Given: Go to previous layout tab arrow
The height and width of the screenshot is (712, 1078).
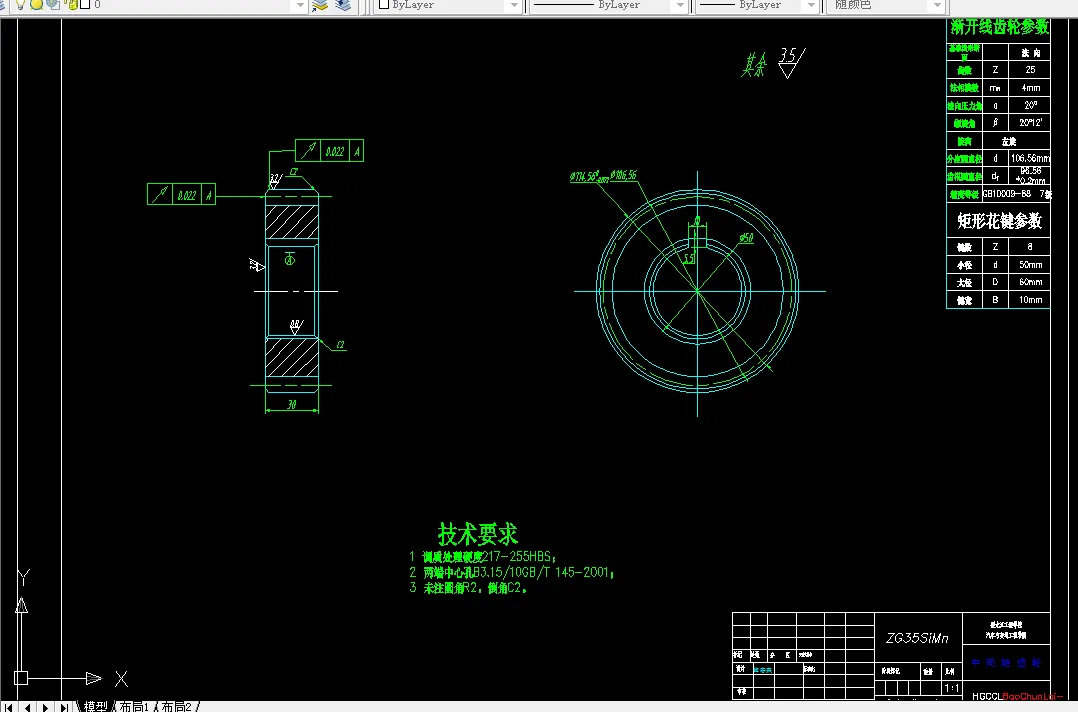Looking at the screenshot, I should click(27, 707).
